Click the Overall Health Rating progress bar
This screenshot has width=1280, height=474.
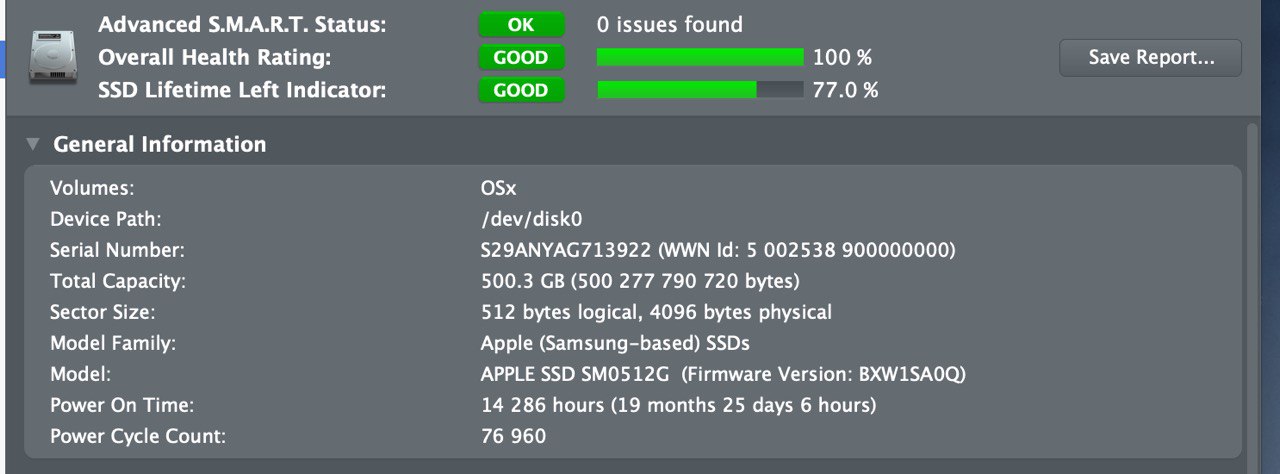(700, 57)
